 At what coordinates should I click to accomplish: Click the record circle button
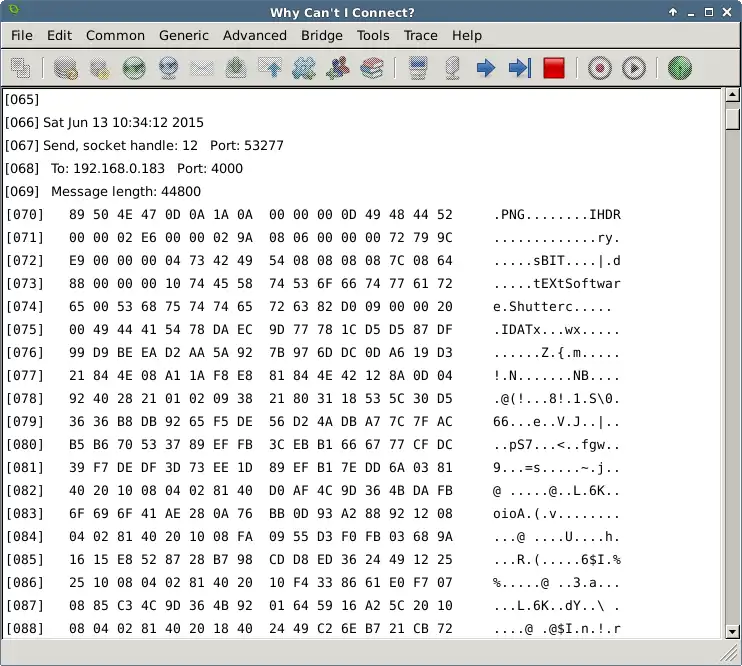pos(600,68)
